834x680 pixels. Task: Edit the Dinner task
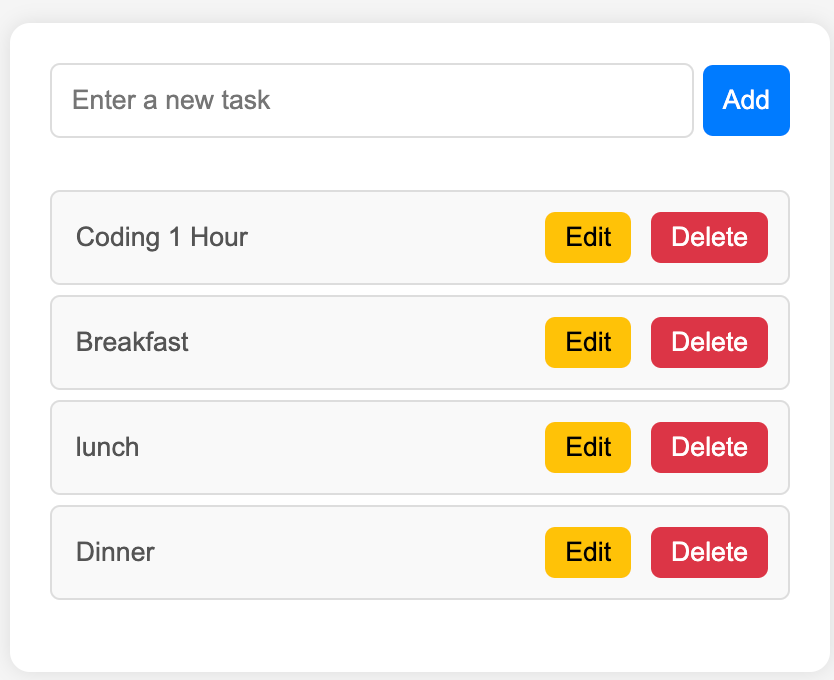pos(588,552)
